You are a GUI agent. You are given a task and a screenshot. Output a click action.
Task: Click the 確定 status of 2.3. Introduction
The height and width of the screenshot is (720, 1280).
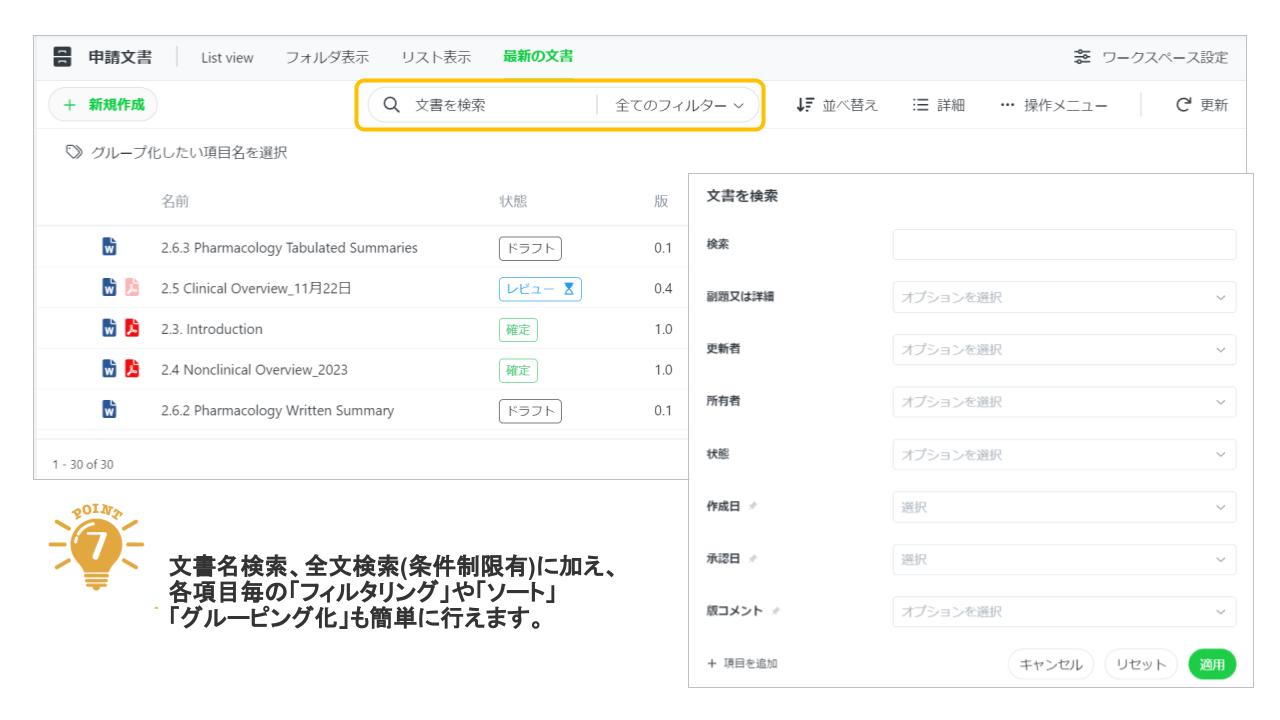[518, 329]
